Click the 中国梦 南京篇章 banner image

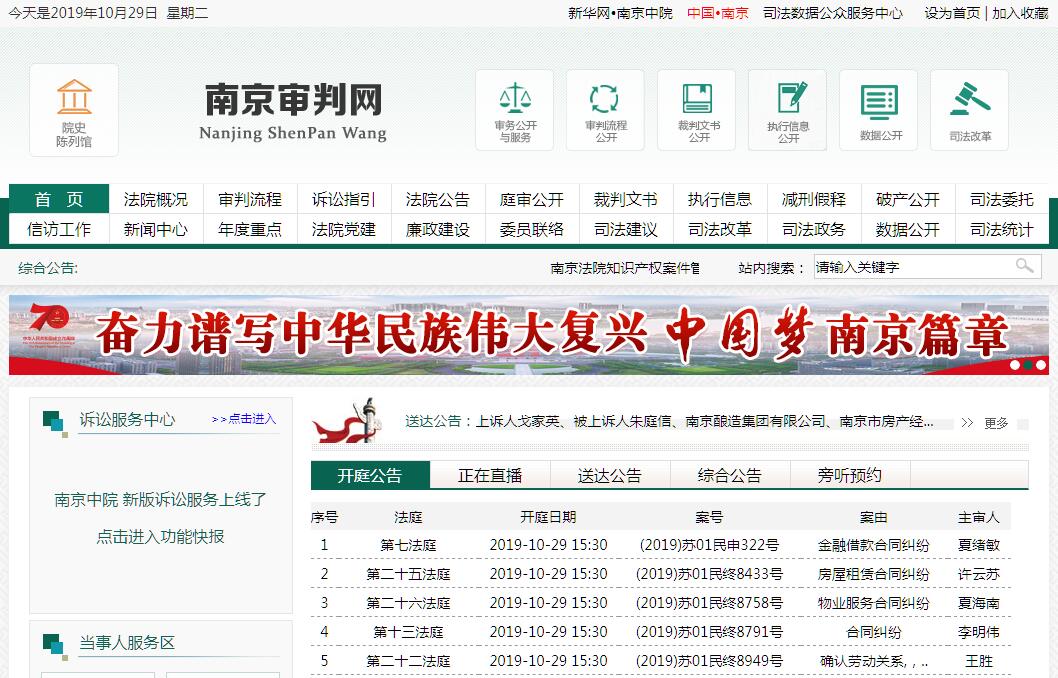pos(529,335)
